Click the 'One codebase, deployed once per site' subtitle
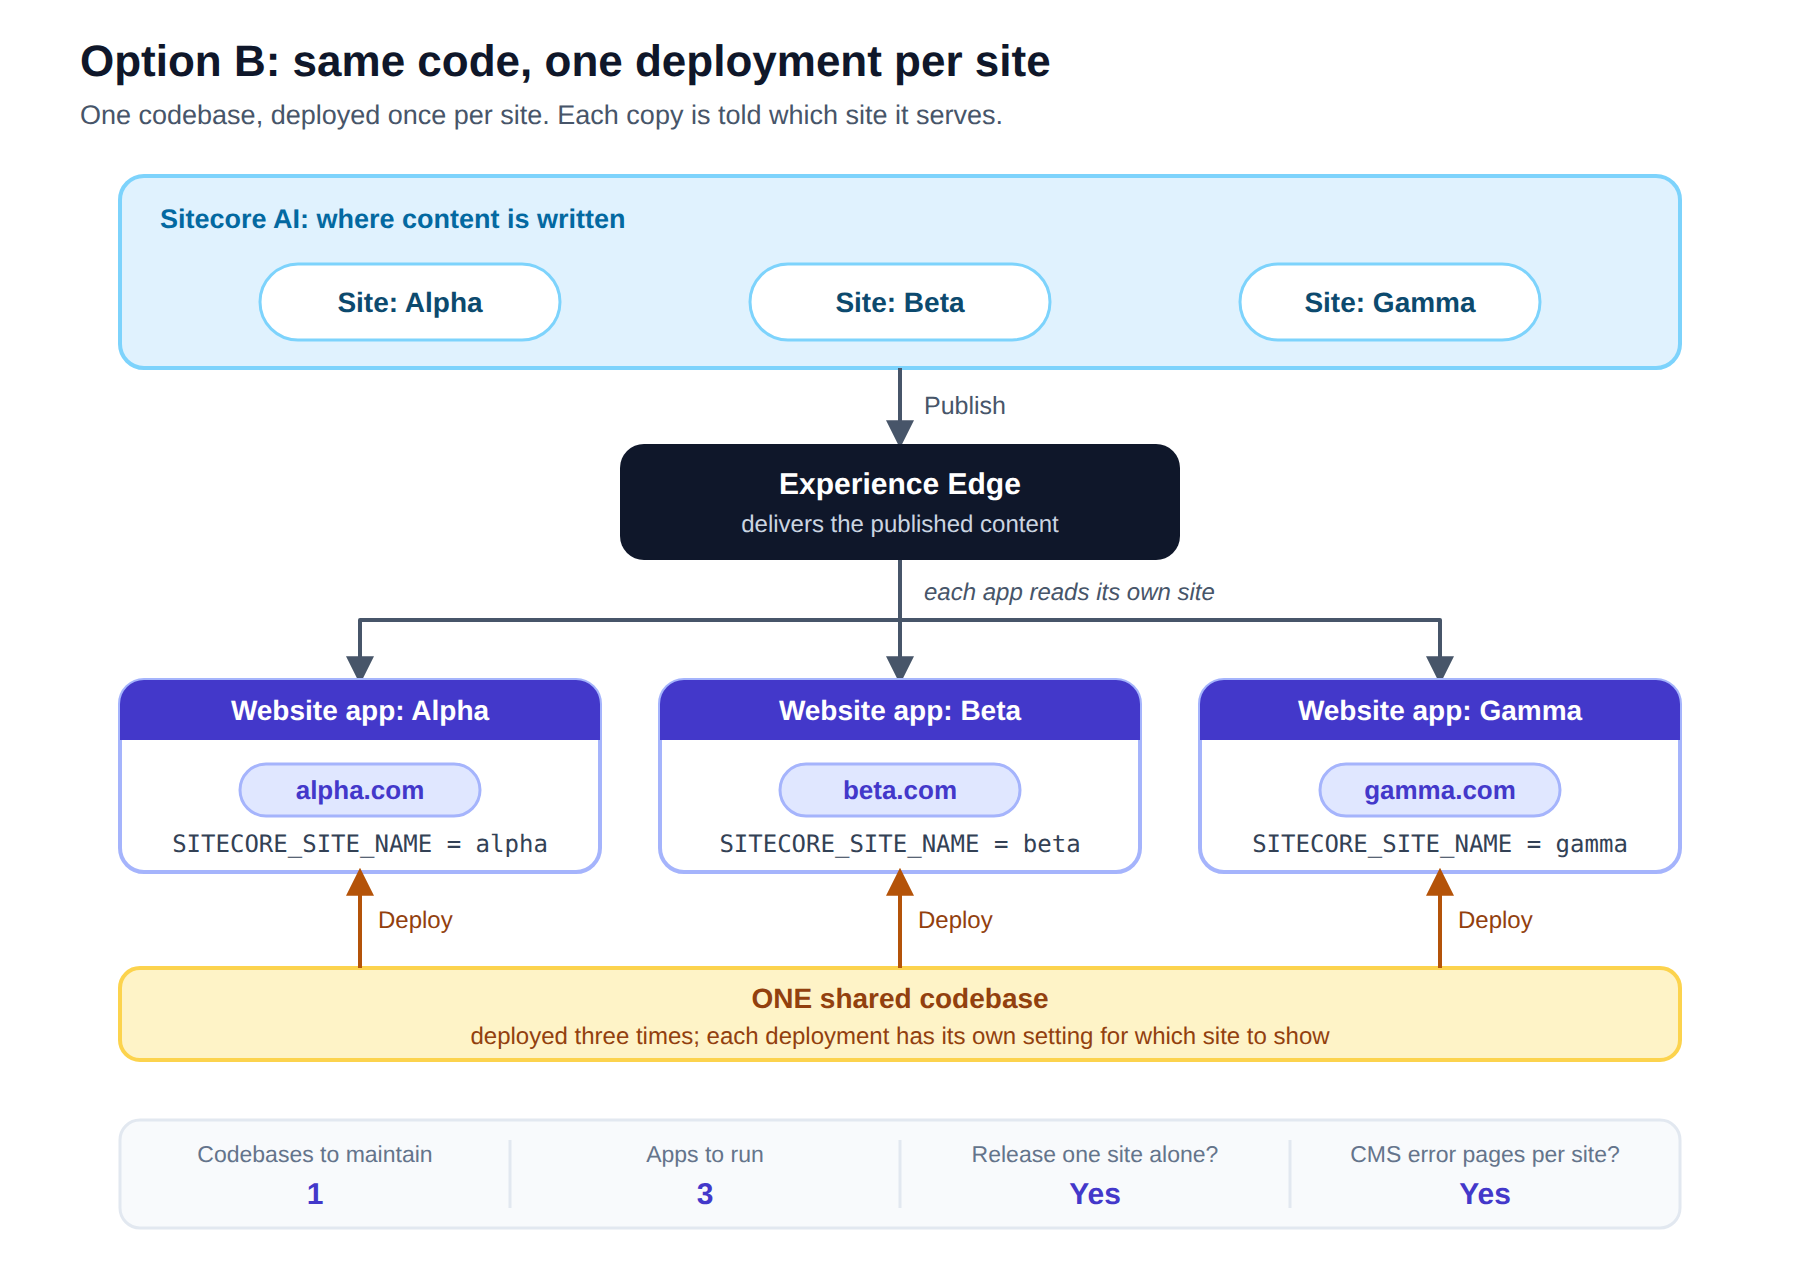1800x1280 pixels. tap(541, 115)
